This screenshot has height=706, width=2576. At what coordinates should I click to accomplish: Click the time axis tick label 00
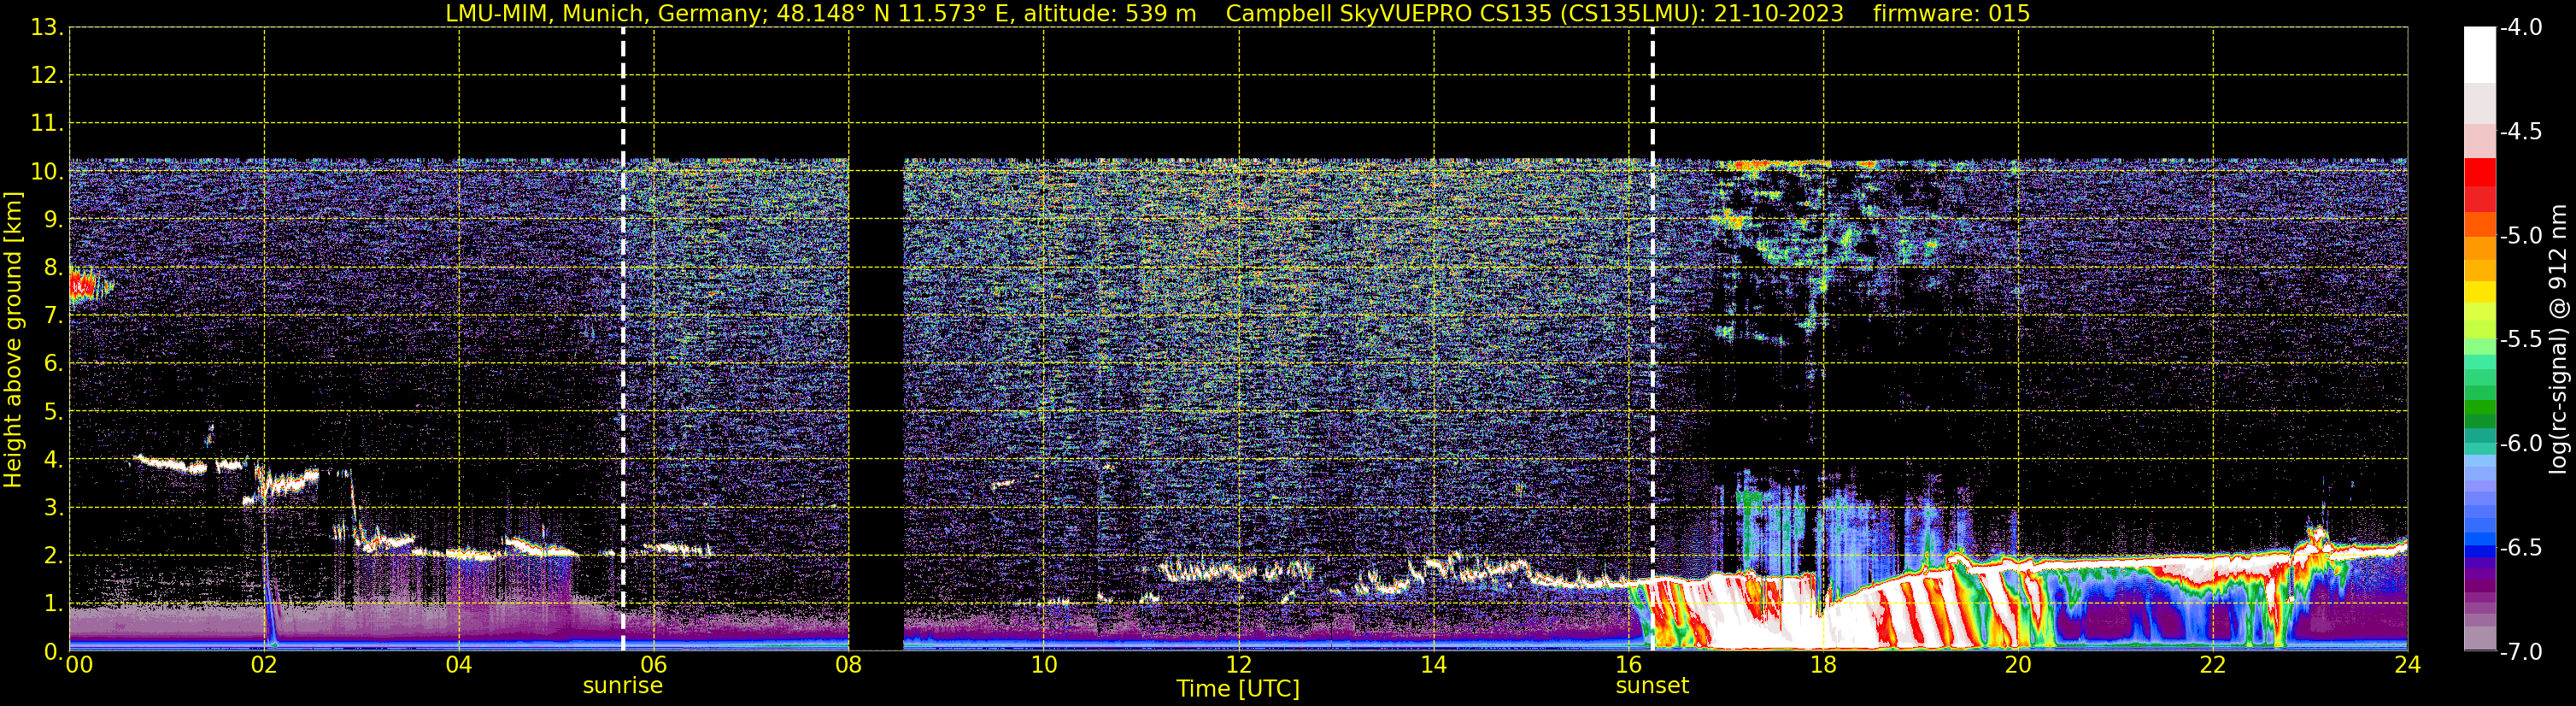click(79, 665)
